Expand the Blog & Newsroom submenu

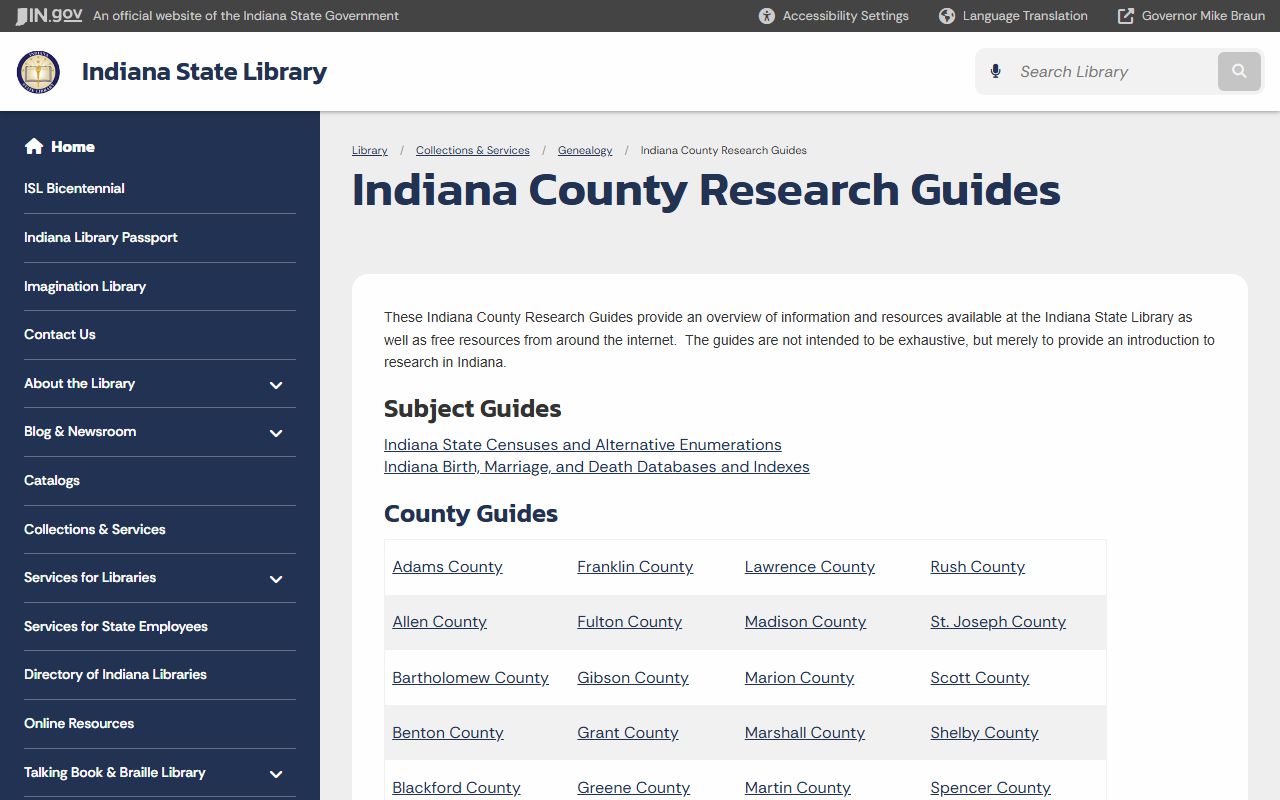276,433
